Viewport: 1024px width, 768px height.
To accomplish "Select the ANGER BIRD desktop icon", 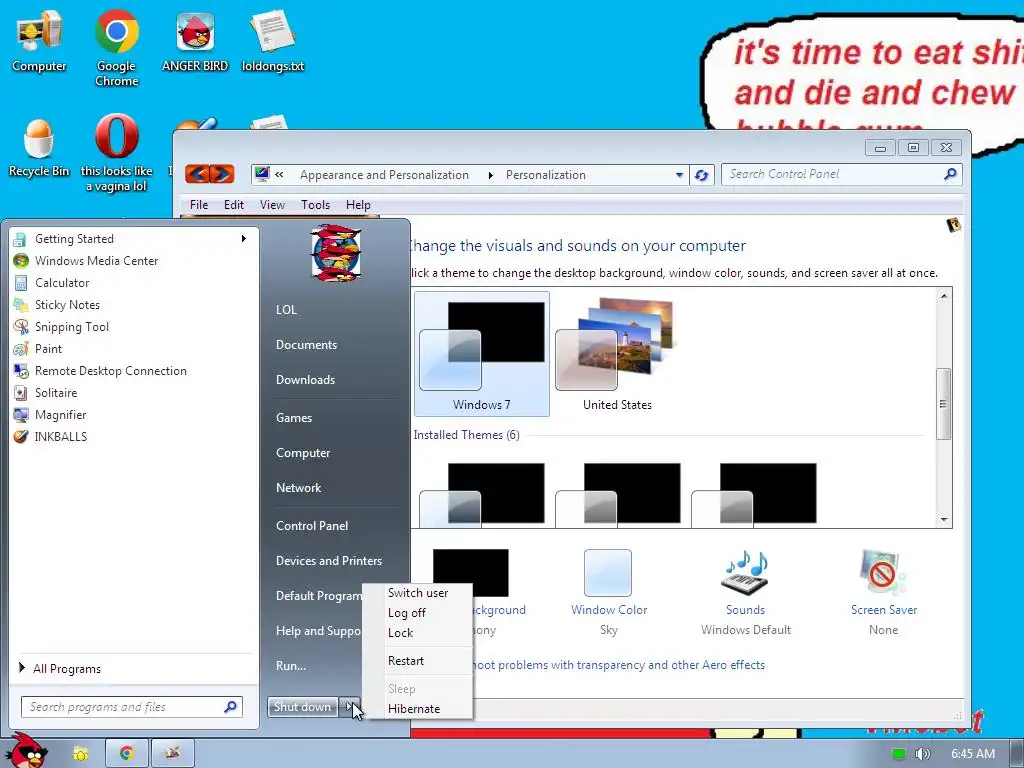I will (195, 41).
